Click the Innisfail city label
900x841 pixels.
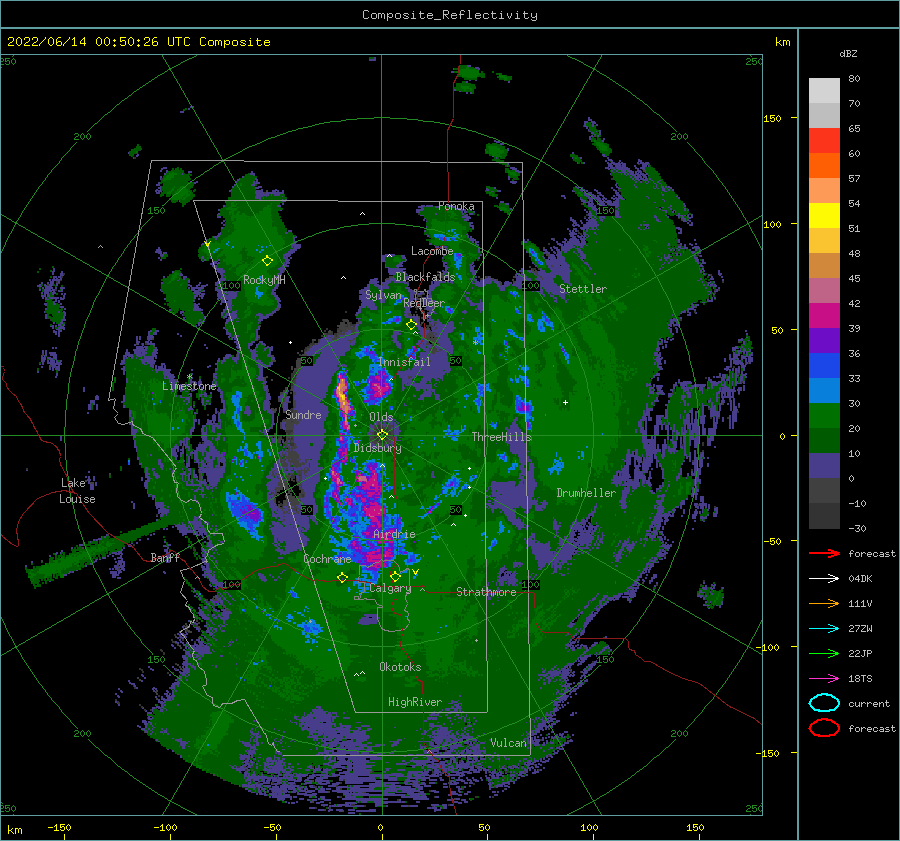(x=404, y=362)
